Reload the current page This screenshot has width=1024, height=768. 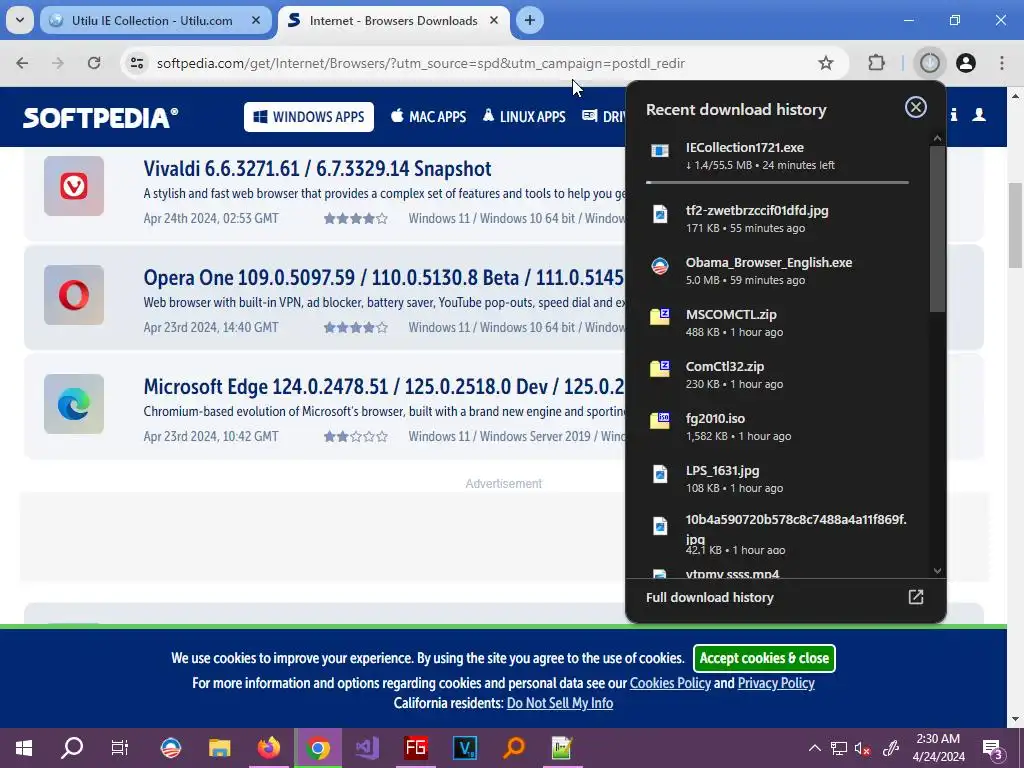tap(94, 63)
